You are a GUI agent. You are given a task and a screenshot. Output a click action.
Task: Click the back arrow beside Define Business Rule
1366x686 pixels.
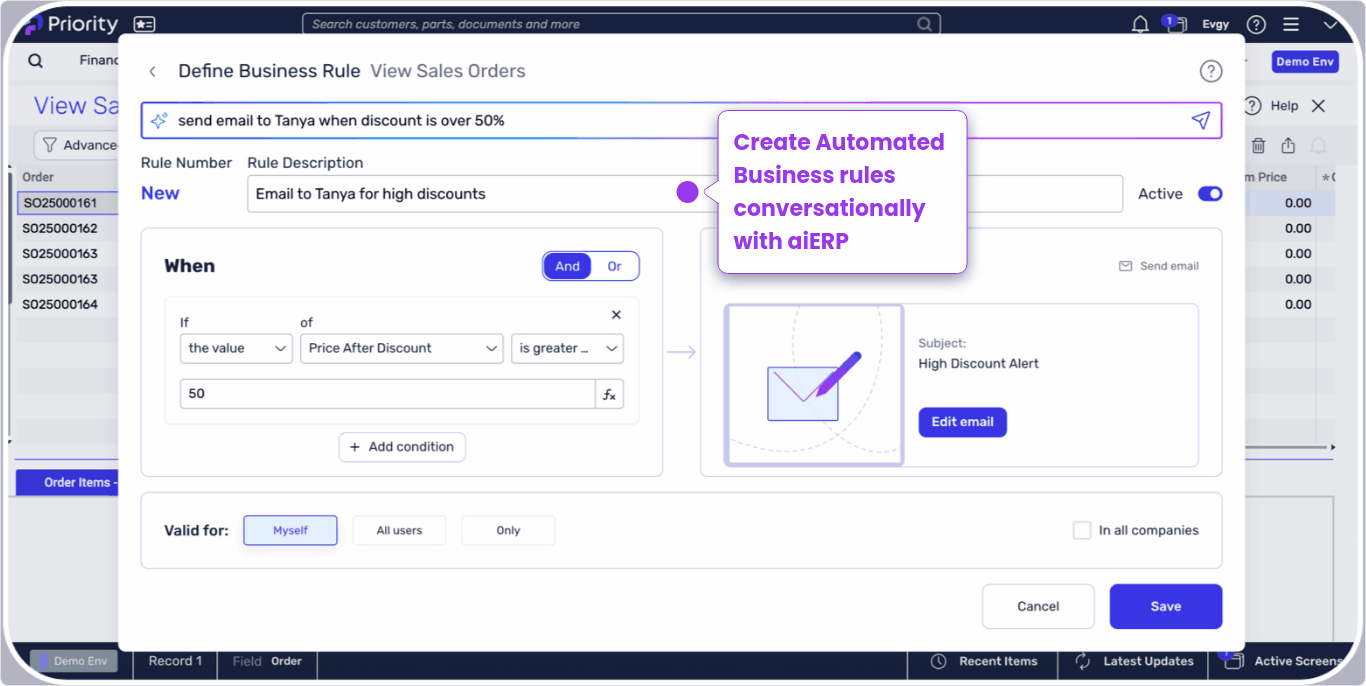pyautogui.click(x=152, y=71)
